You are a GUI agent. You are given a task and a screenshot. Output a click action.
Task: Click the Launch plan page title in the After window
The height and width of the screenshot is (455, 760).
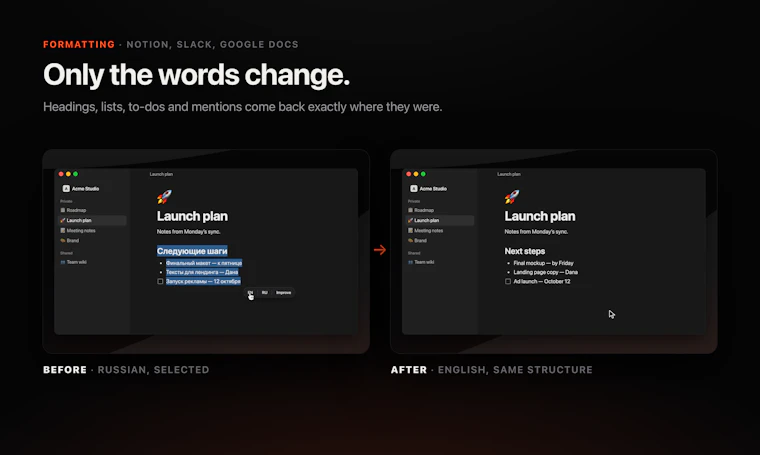539,216
